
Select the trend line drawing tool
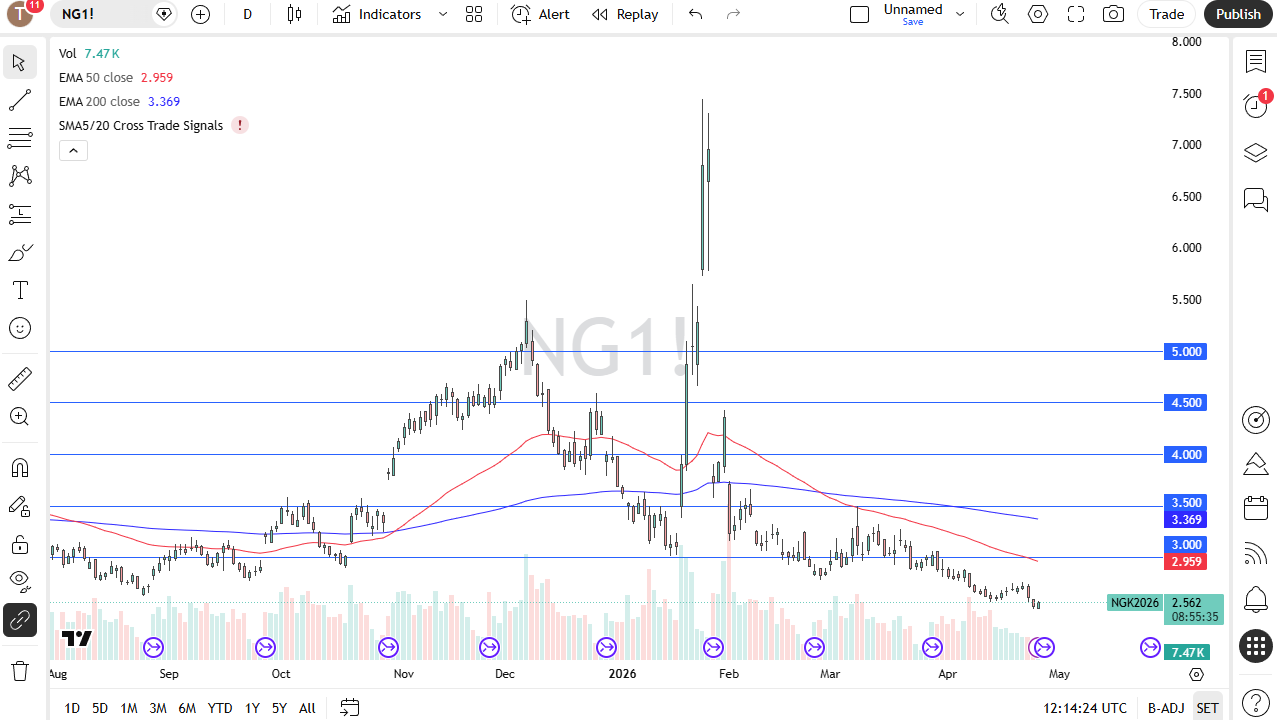pyautogui.click(x=19, y=100)
